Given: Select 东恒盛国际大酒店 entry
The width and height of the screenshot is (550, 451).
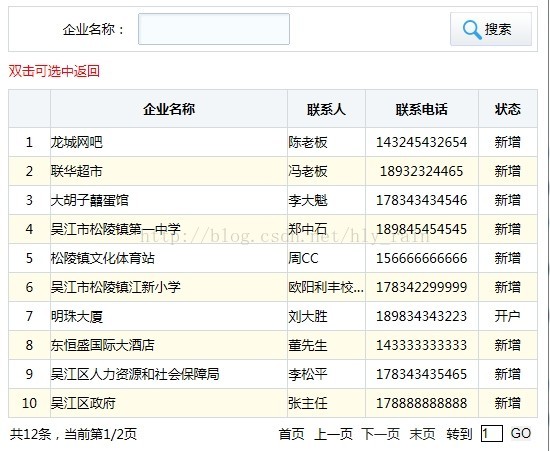Looking at the screenshot, I should (102, 345).
